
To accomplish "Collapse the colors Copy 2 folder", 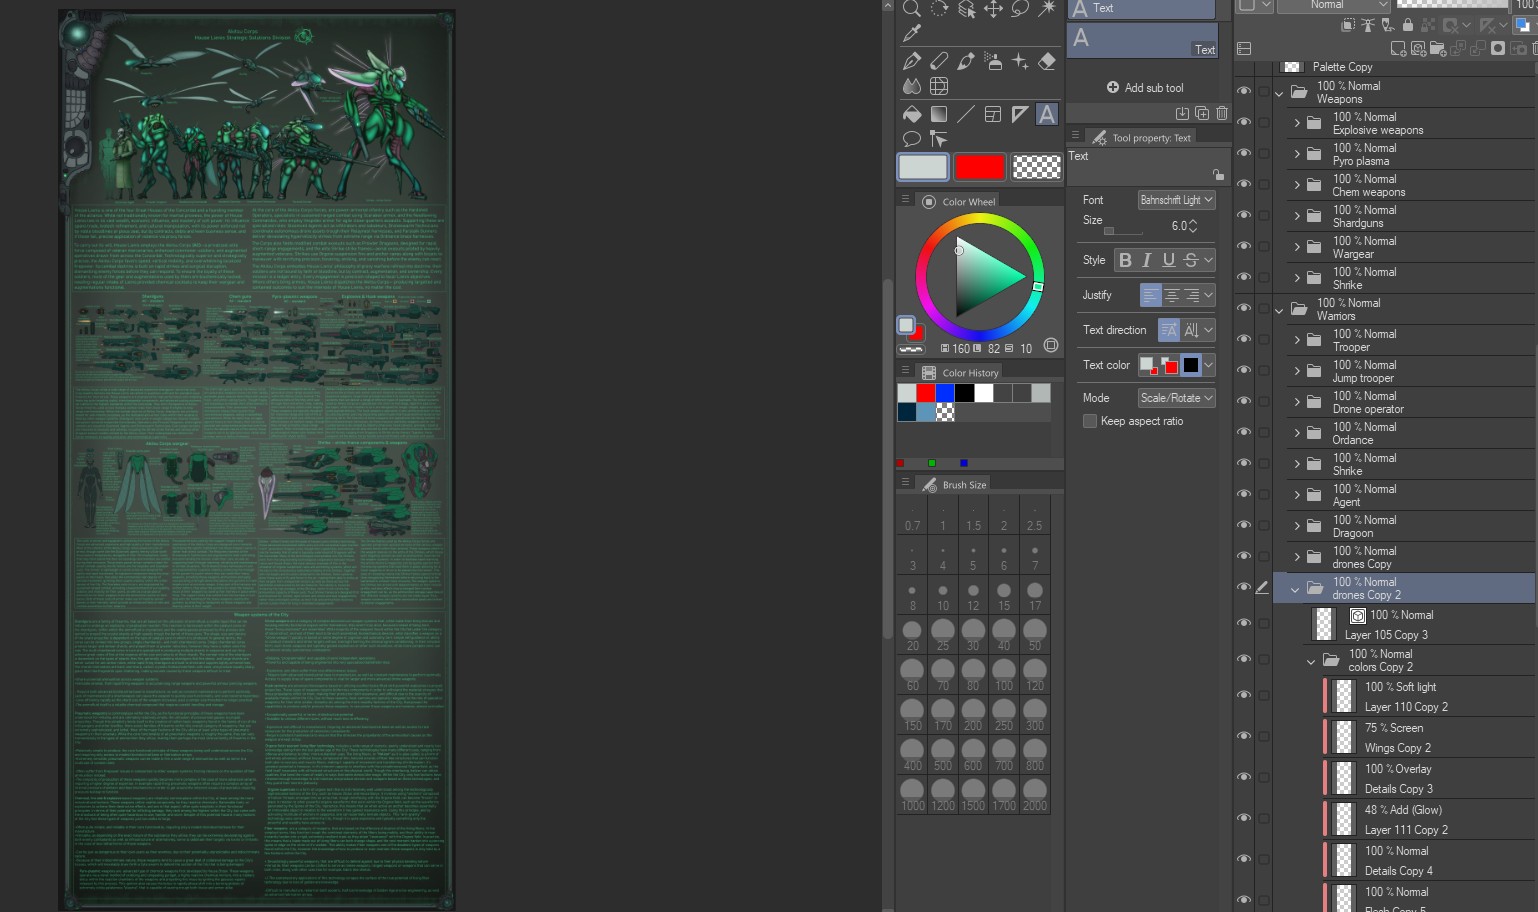I will pos(1311,661).
